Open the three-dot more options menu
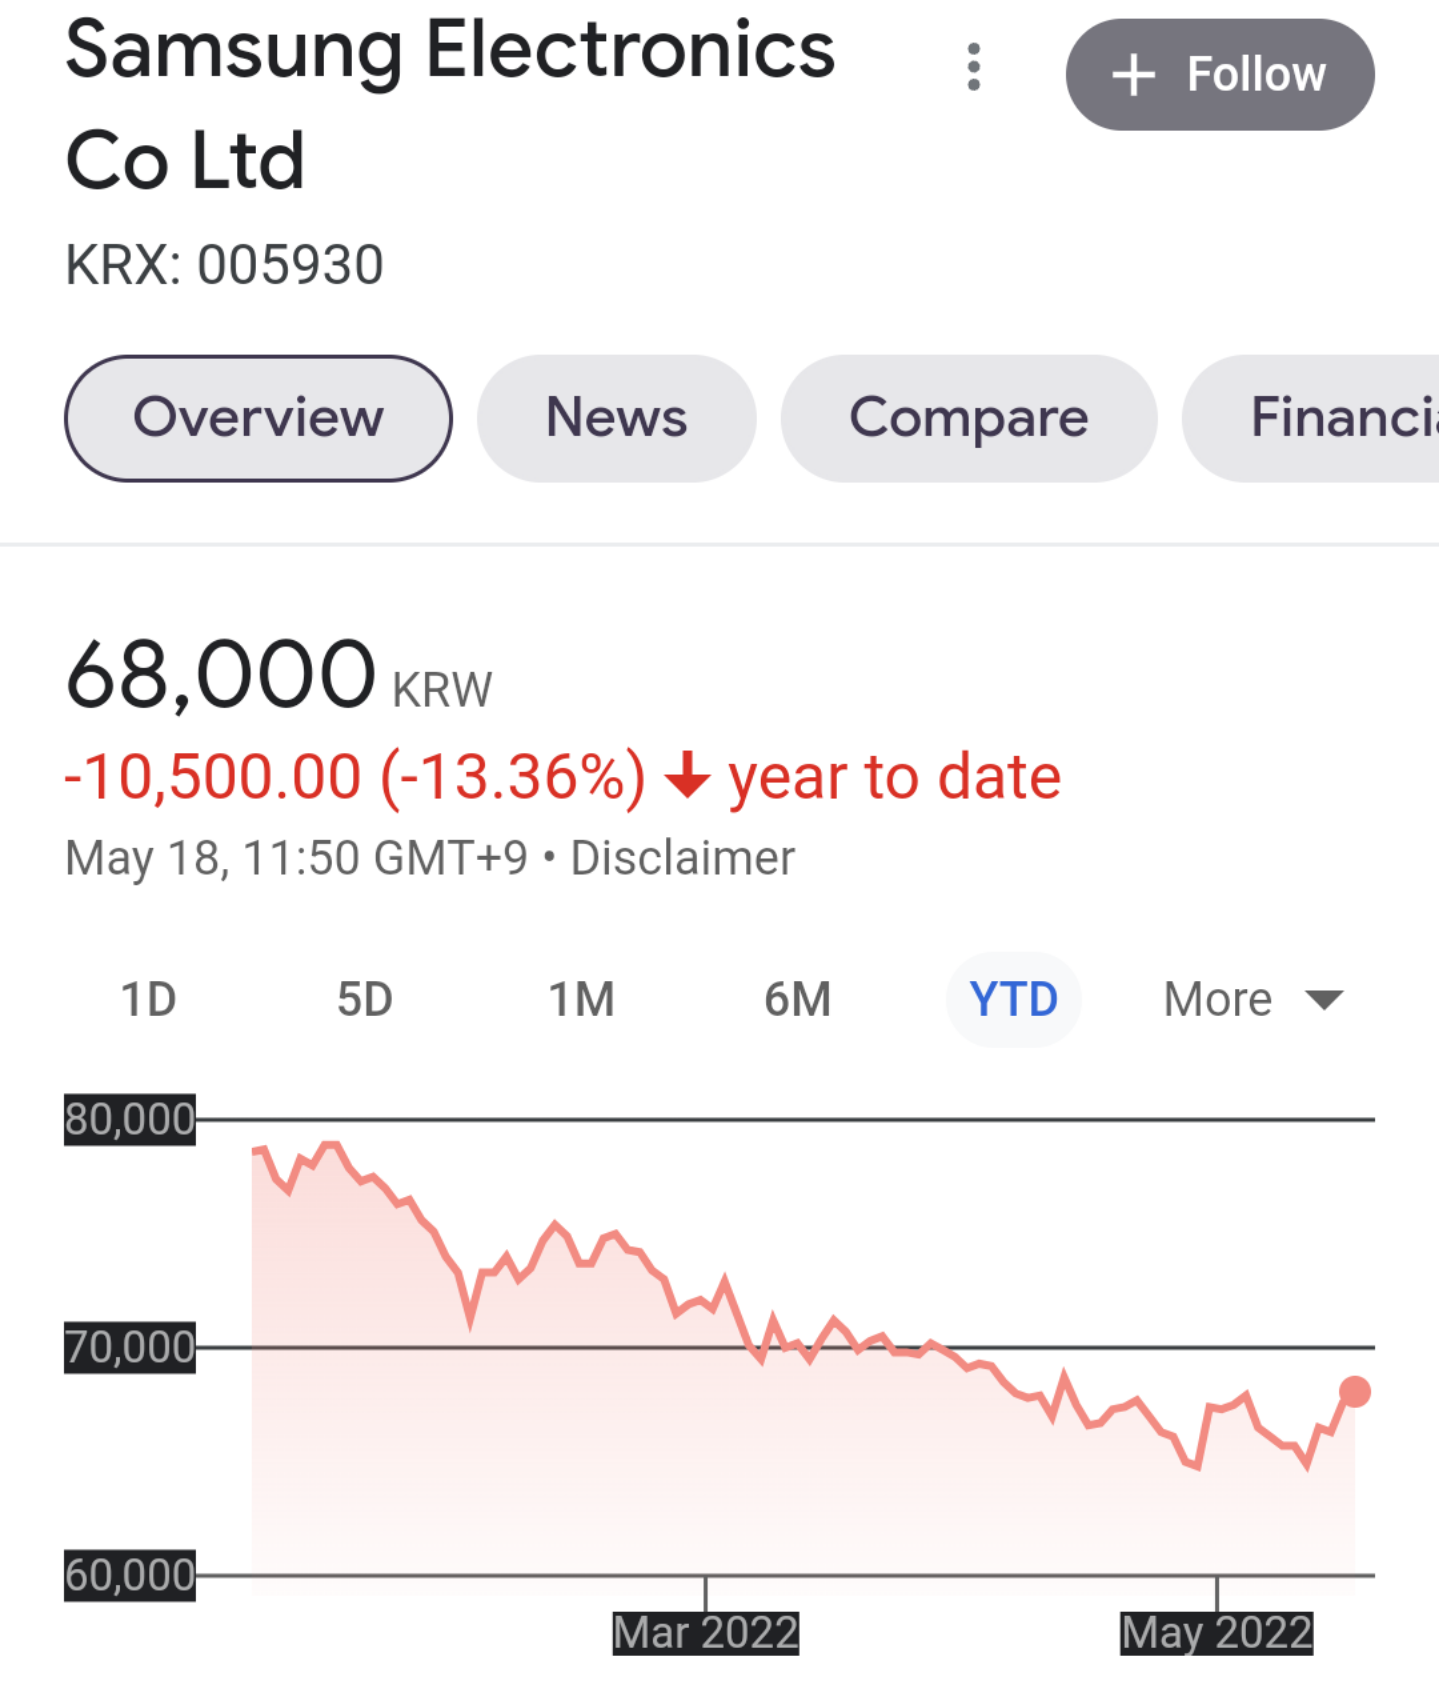Image resolution: width=1439 pixels, height=1701 pixels. click(973, 68)
